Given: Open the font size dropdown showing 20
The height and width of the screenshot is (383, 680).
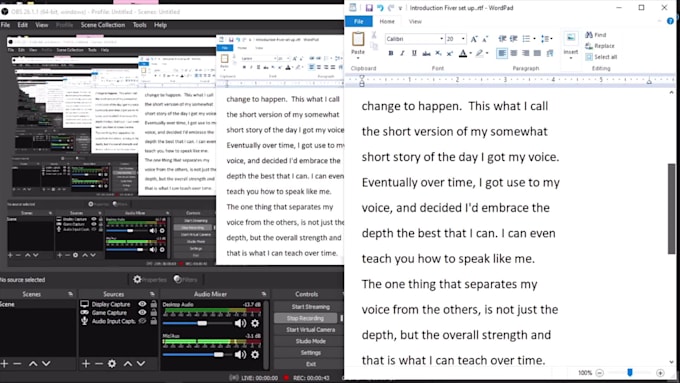Looking at the screenshot, I should [463, 39].
